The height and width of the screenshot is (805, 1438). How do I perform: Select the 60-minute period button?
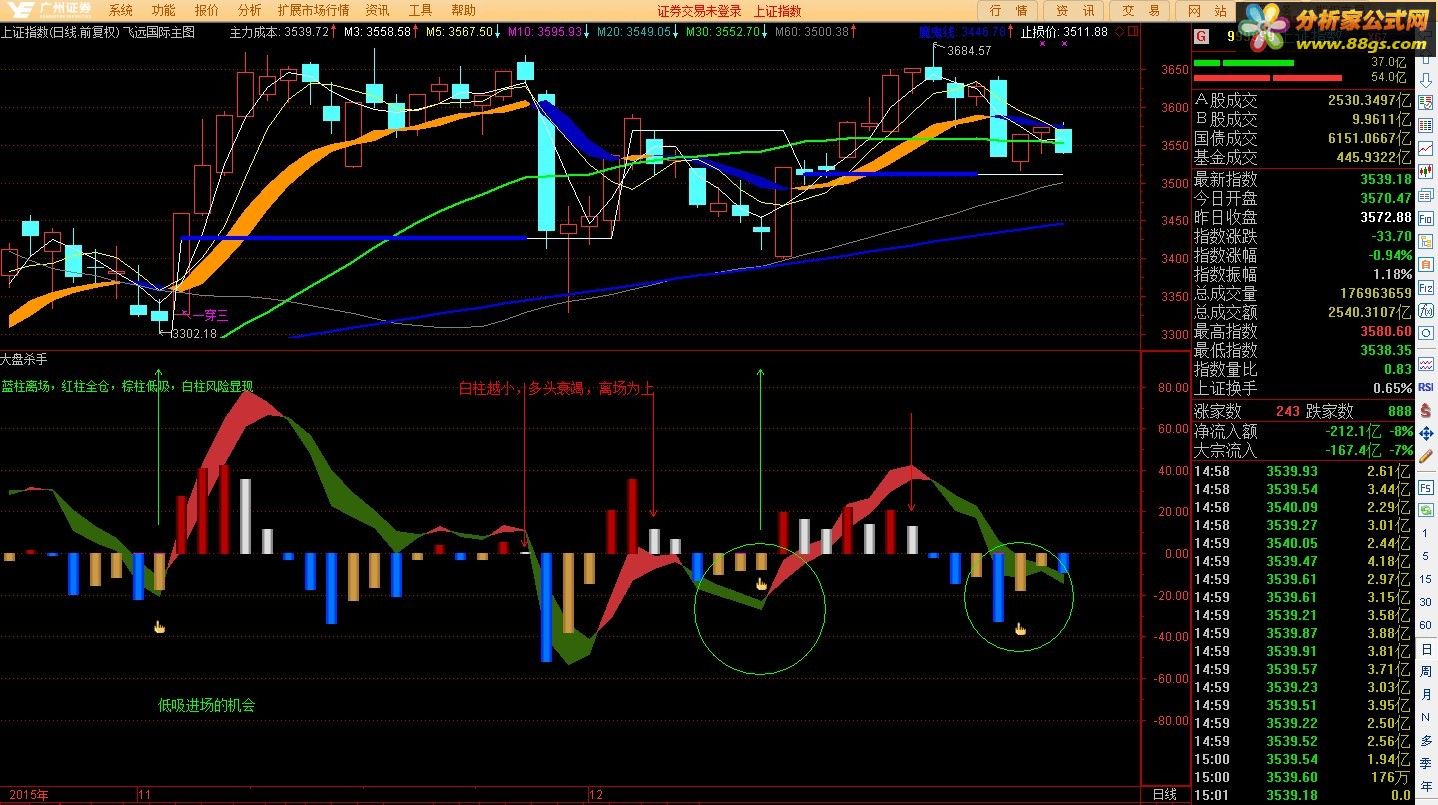click(1426, 624)
